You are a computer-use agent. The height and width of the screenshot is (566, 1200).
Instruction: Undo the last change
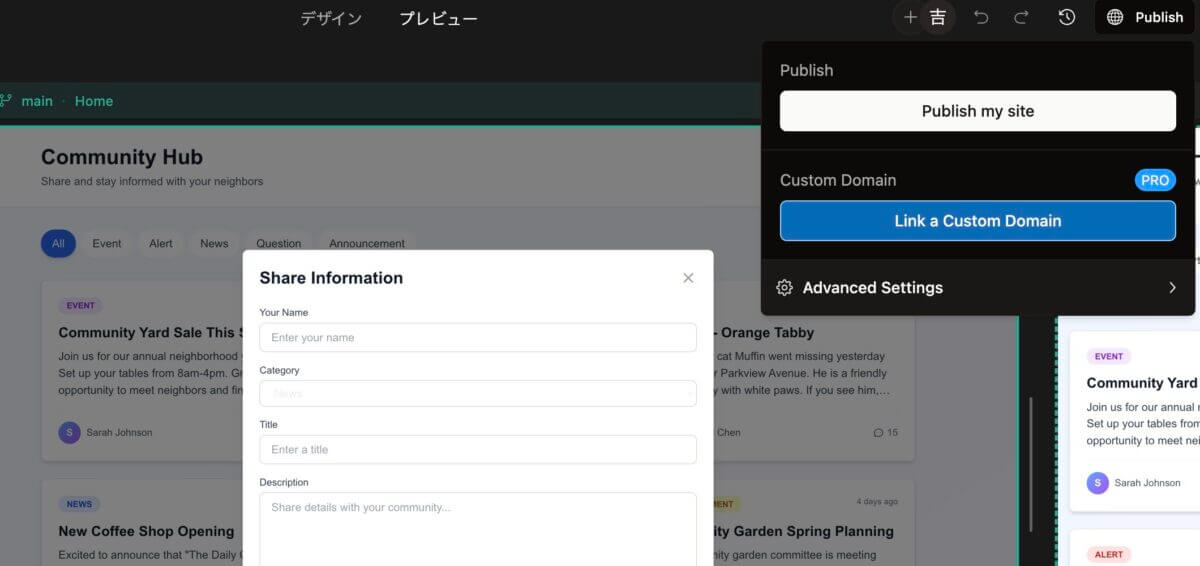tap(981, 17)
